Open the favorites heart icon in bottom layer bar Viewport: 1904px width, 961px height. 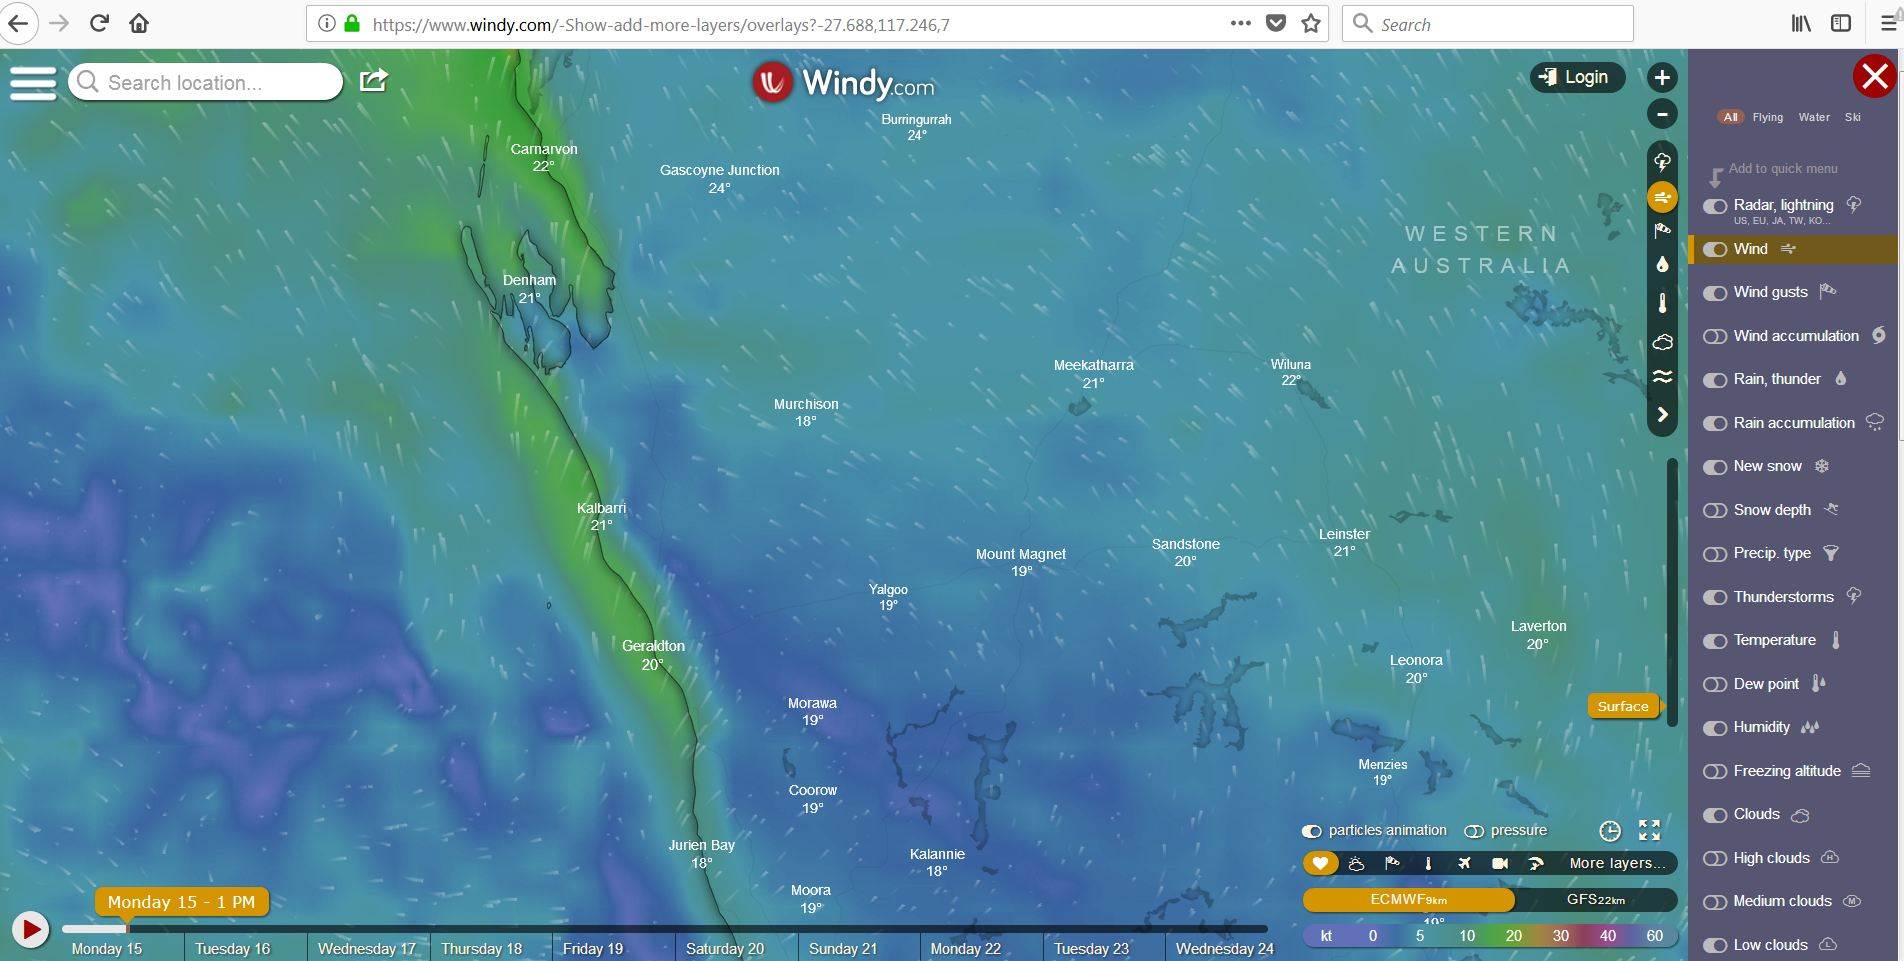click(x=1320, y=863)
